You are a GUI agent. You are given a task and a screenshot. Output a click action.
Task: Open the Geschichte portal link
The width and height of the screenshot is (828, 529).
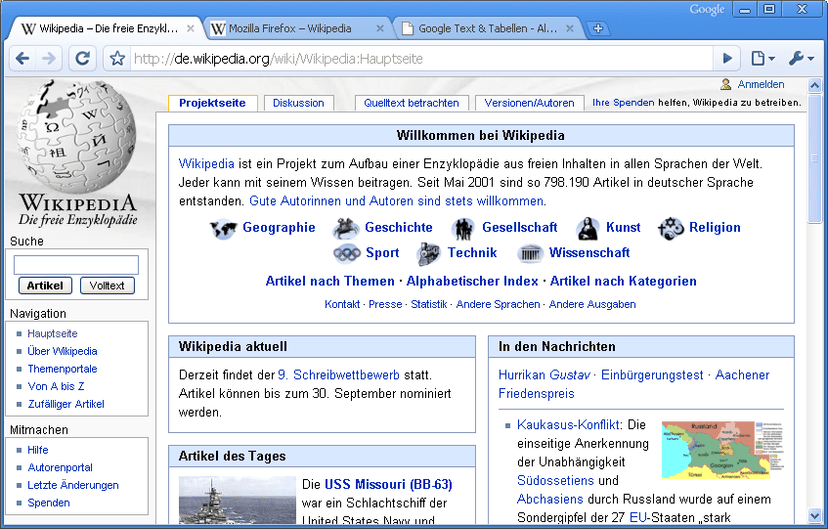pos(399,228)
